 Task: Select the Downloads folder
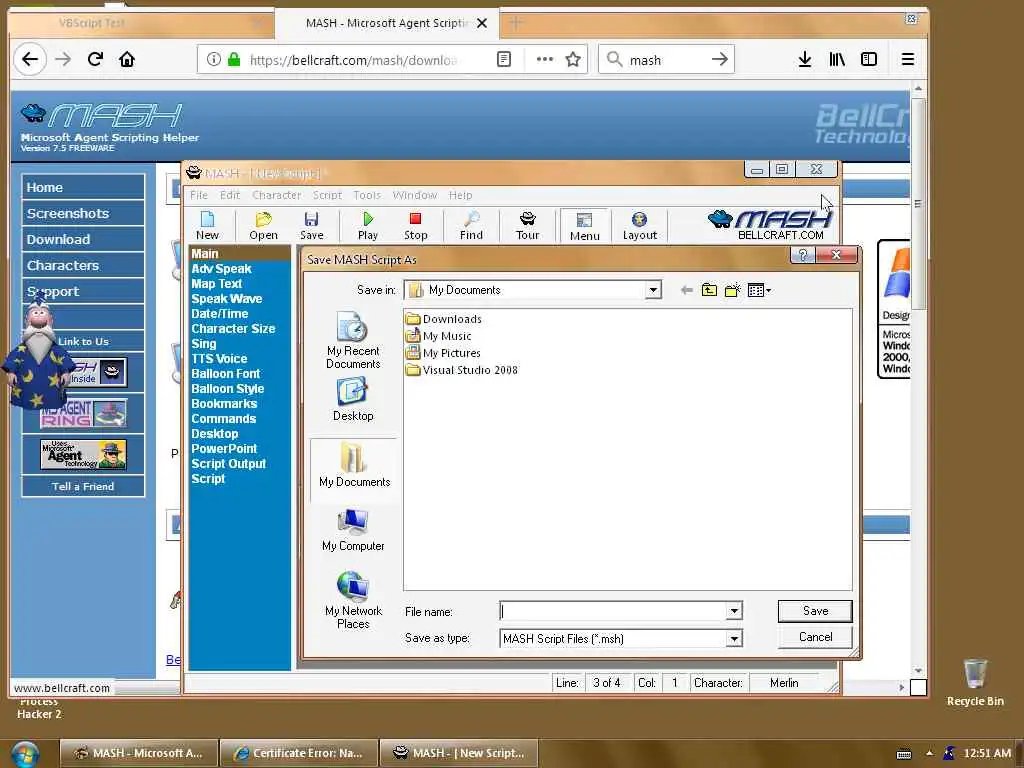point(444,319)
